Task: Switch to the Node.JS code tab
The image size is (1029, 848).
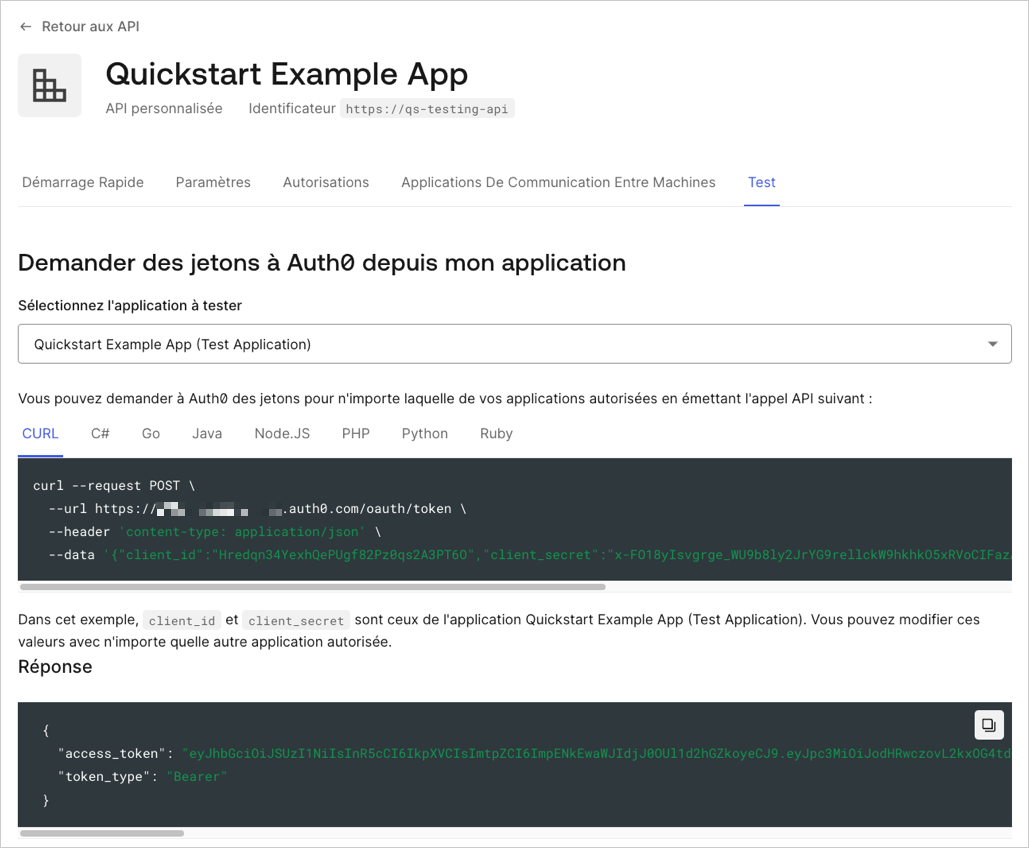Action: [282, 434]
